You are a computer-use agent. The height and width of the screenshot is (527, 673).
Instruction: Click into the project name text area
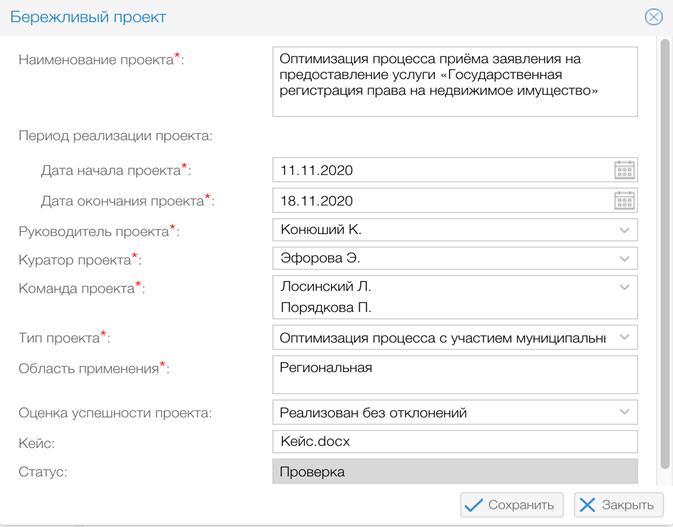click(x=454, y=82)
